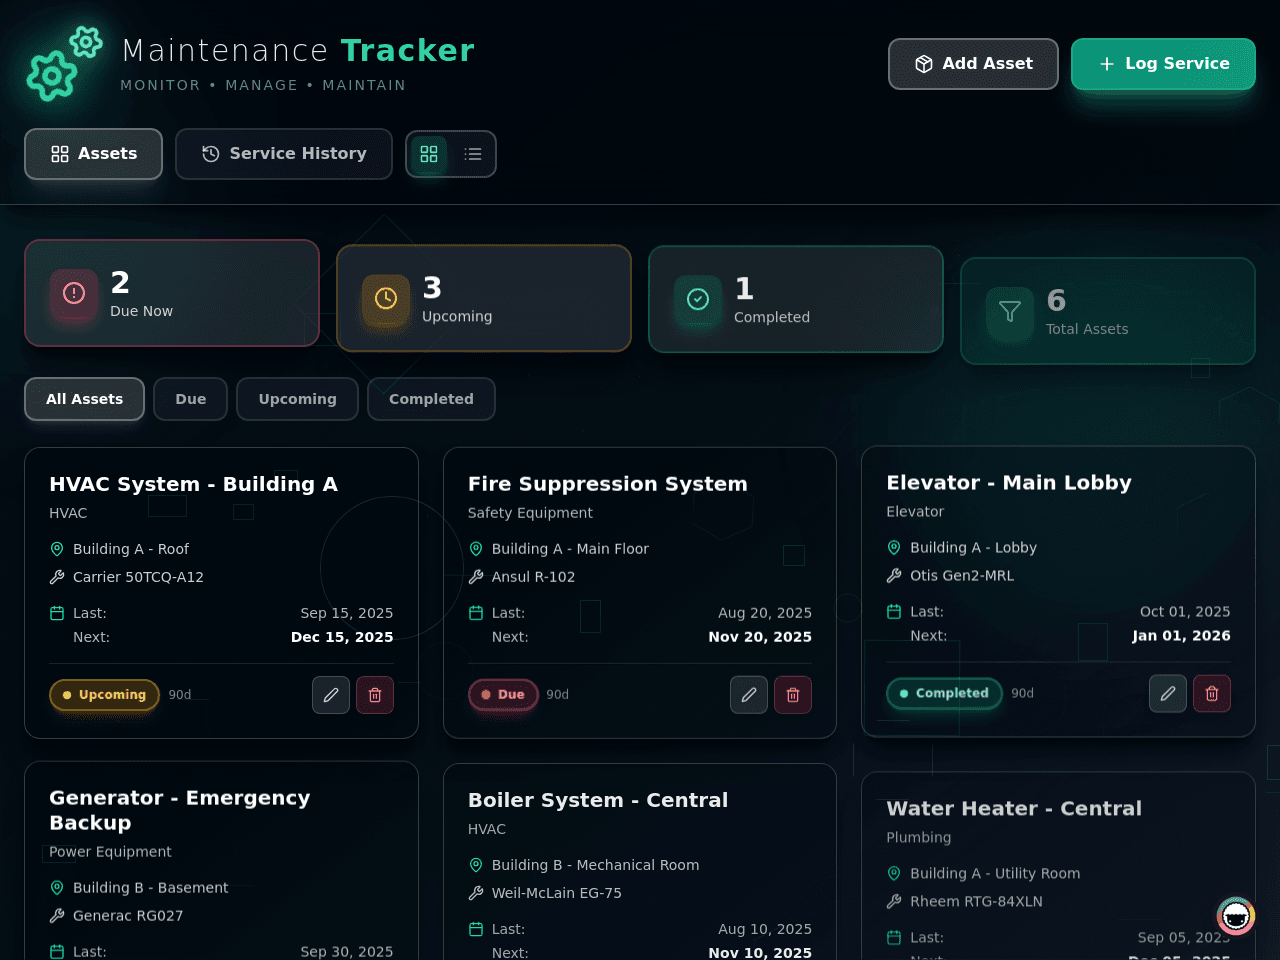Screen dimensions: 1280x960
Task: Open the Generator - Emergency Backup title
Action: coord(180,810)
